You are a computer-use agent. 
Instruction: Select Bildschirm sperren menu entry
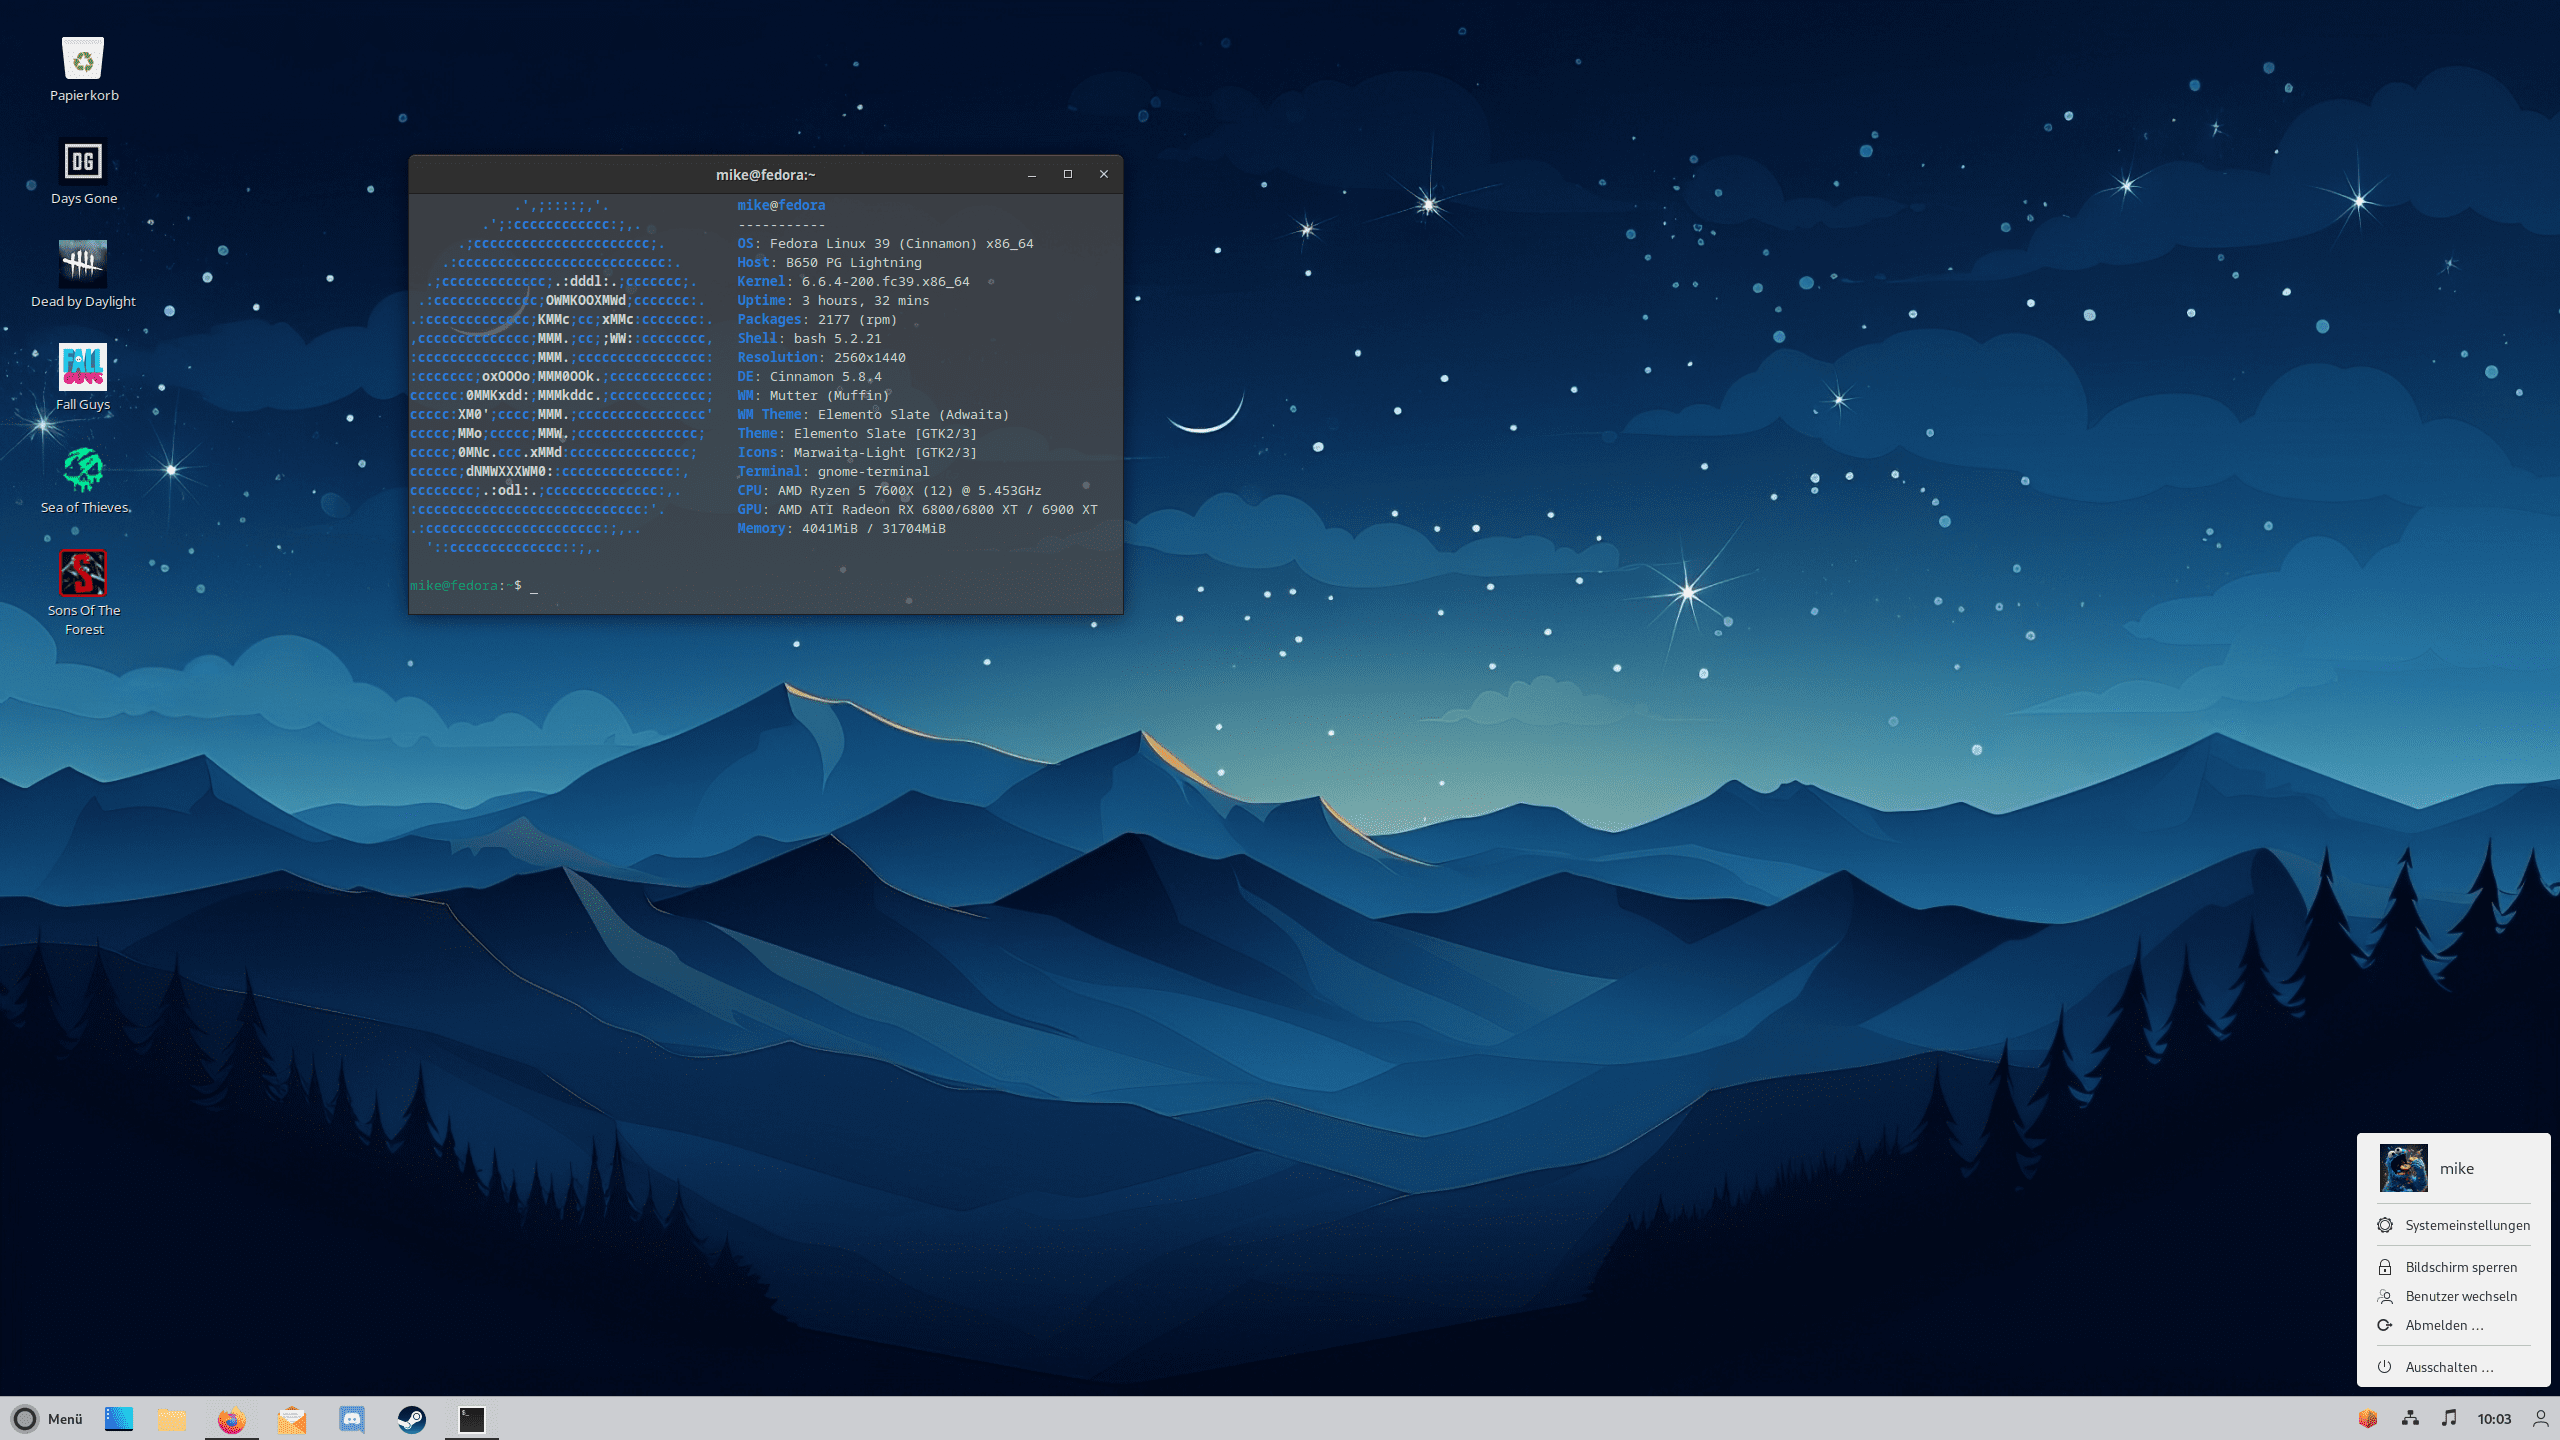[x=2460, y=1267]
